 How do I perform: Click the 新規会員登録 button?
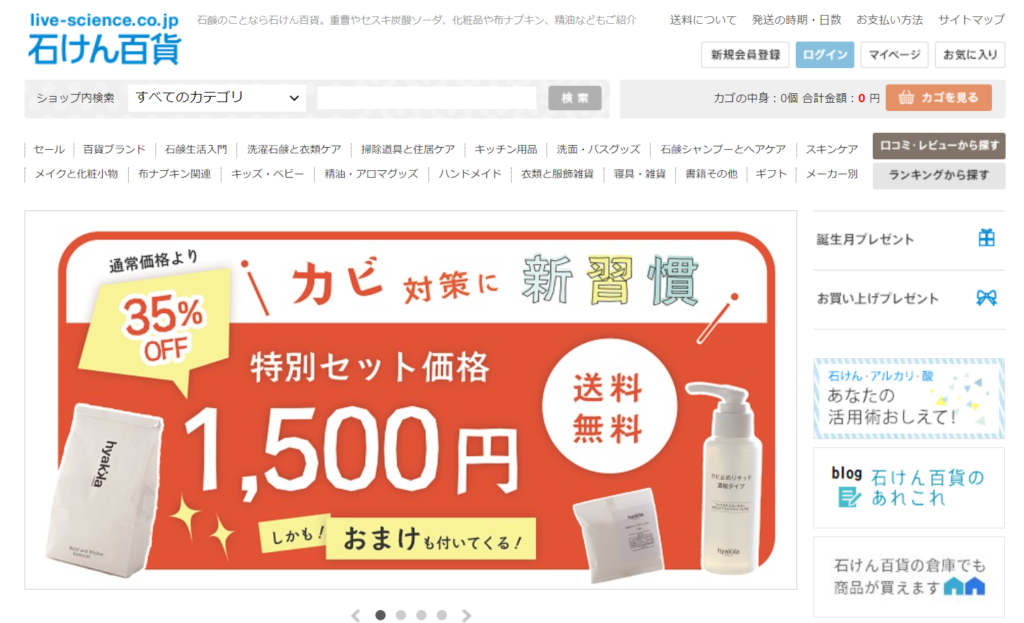745,55
